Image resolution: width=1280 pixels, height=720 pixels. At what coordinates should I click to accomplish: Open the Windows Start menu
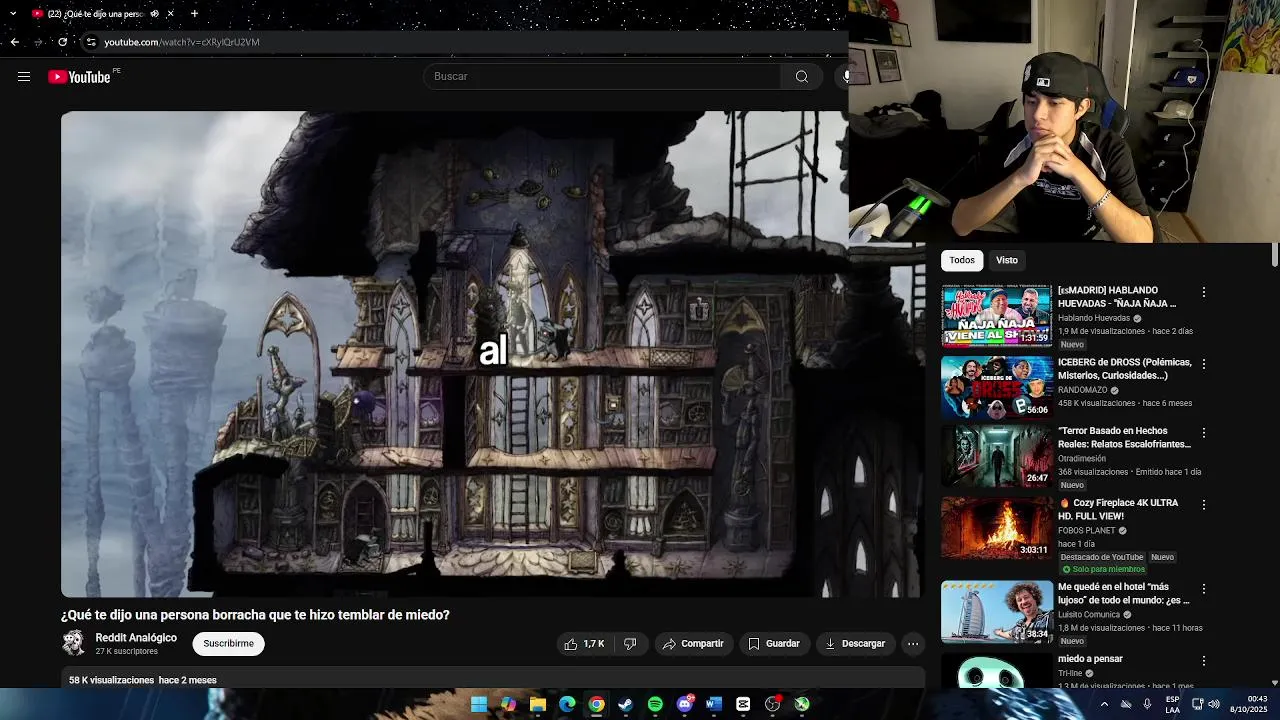(x=479, y=704)
